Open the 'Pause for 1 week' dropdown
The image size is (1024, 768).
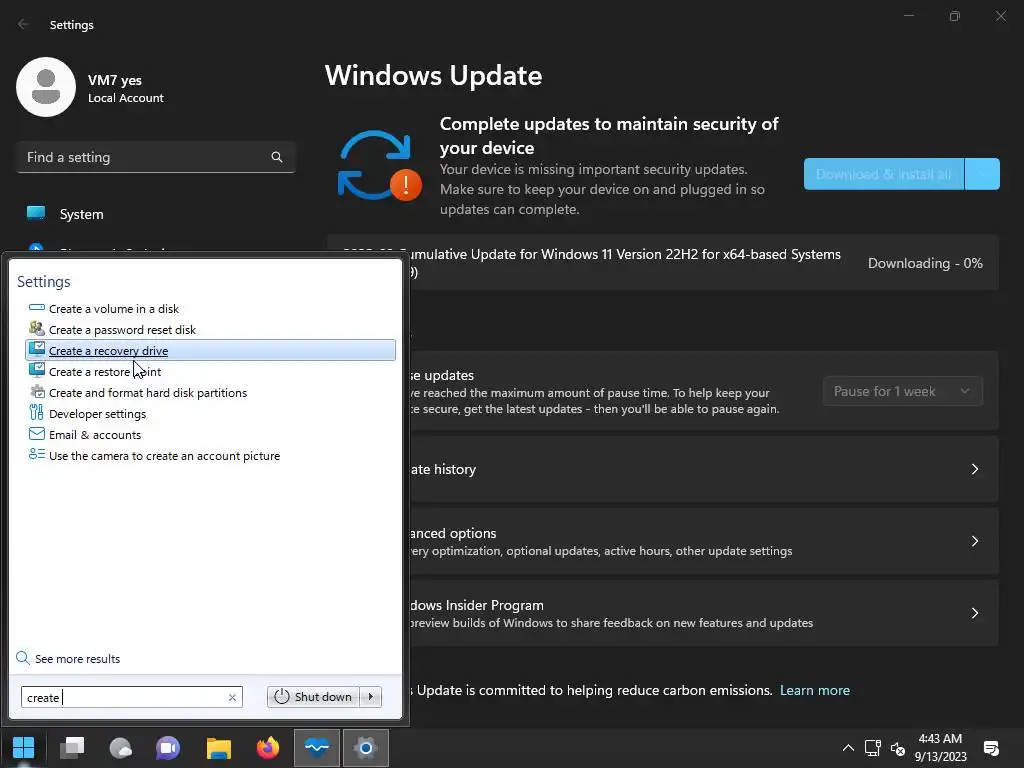tap(903, 391)
